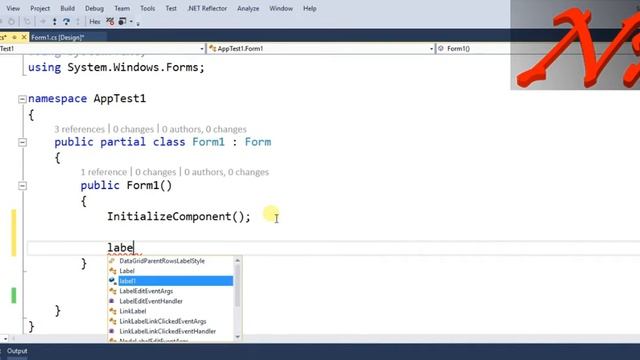Close the active Form1.cs code tab
This screenshot has width=640, height=360.
24,37
